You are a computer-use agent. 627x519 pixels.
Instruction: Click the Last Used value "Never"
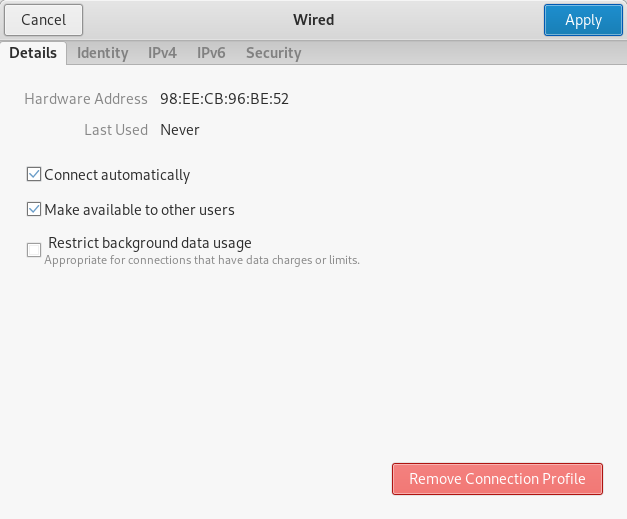click(x=180, y=130)
